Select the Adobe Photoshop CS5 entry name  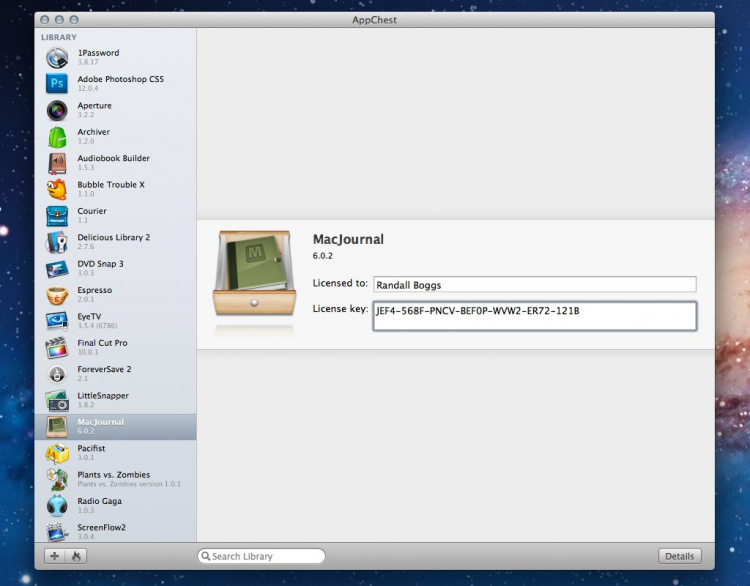tap(121, 79)
